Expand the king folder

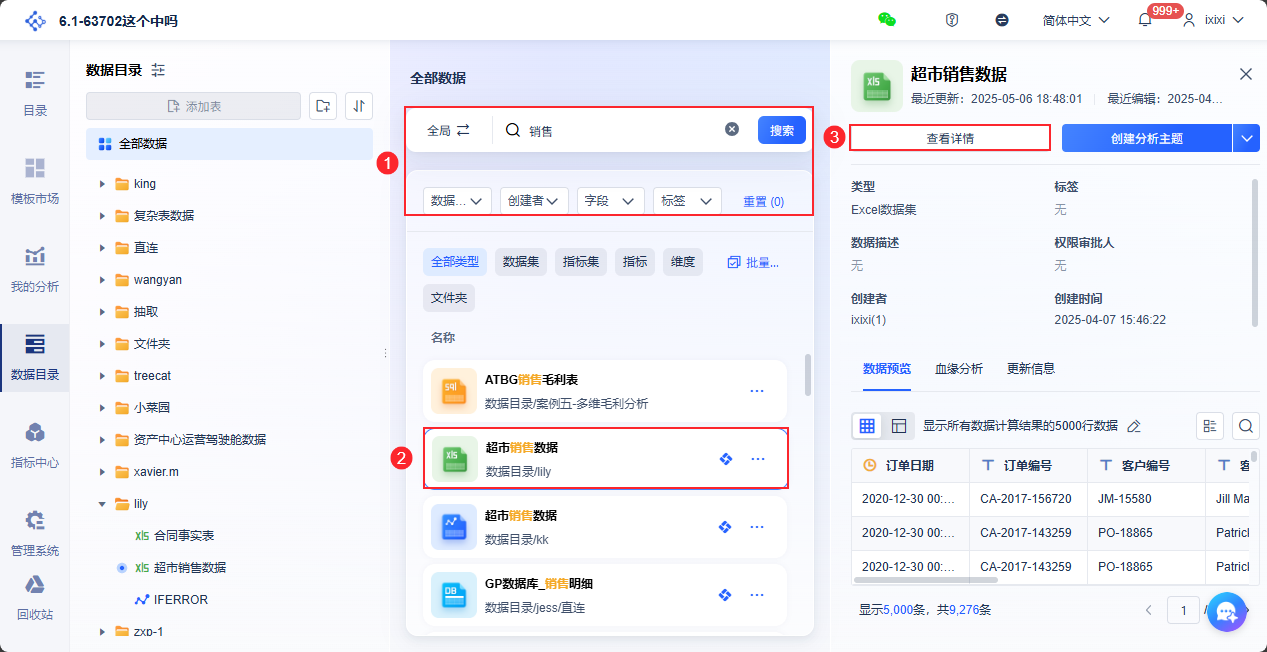(103, 184)
